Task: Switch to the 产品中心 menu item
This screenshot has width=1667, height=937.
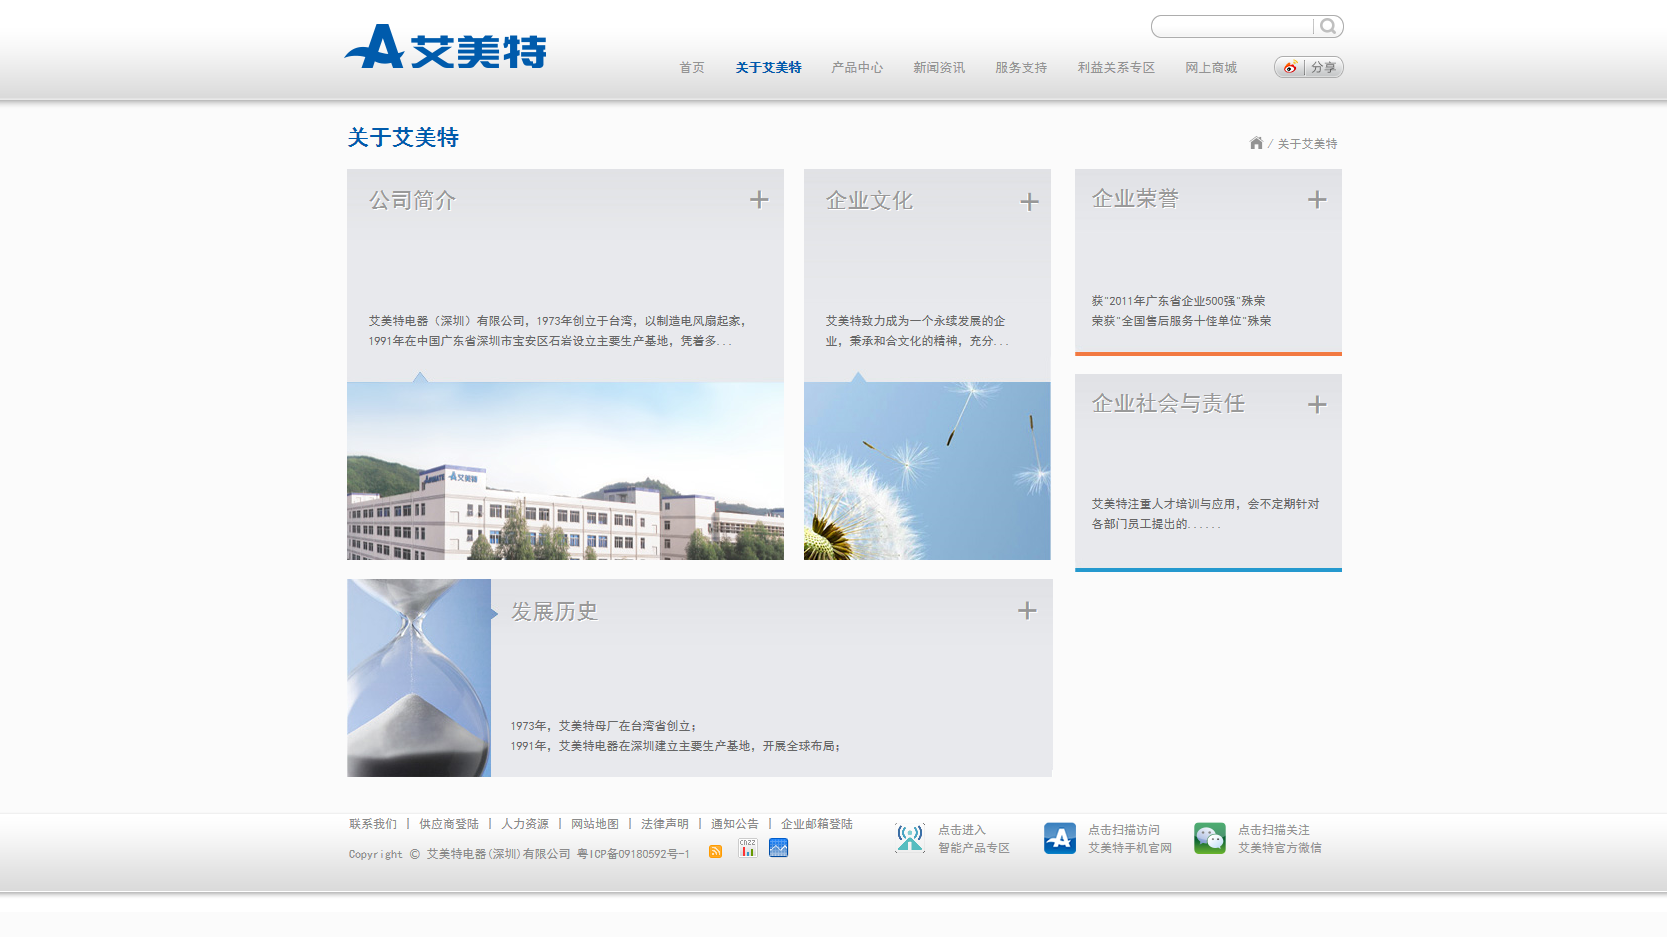Action: pyautogui.click(x=857, y=67)
